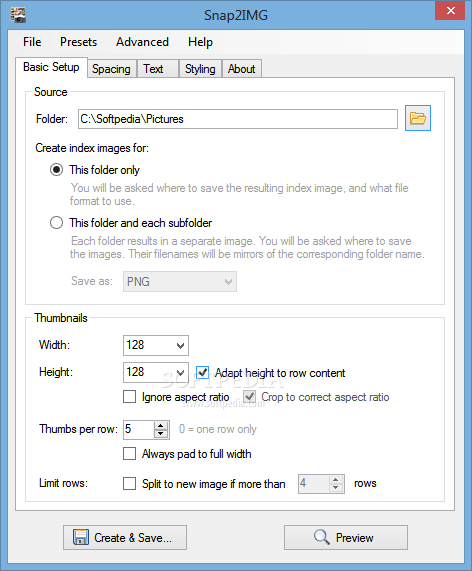Click the 'Create index images for:' label
This screenshot has height=571, width=472.
coord(92,148)
